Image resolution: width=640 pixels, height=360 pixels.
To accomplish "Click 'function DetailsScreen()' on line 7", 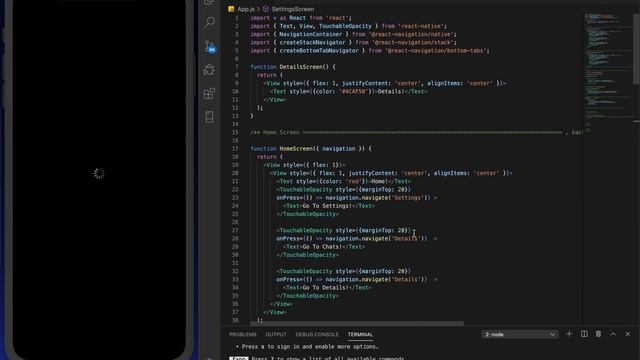I will (x=293, y=67).
